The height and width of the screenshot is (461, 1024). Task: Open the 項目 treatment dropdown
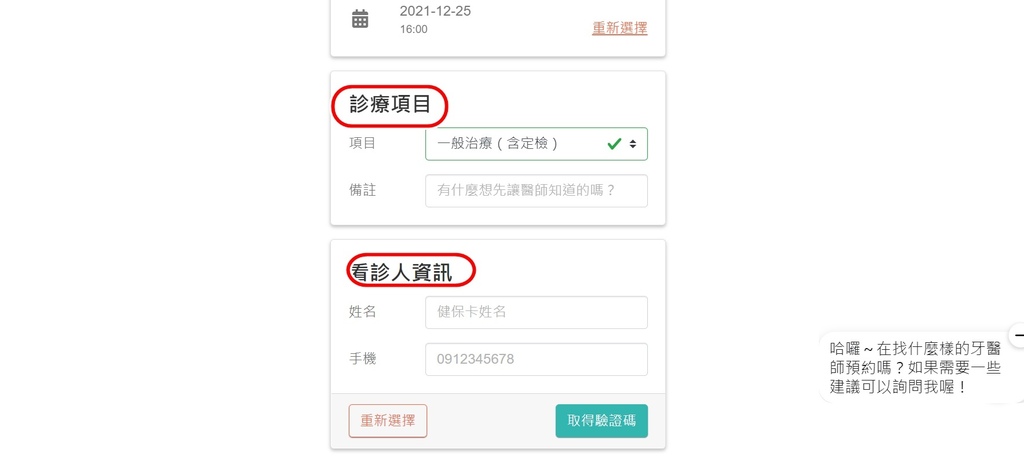[x=520, y=144]
